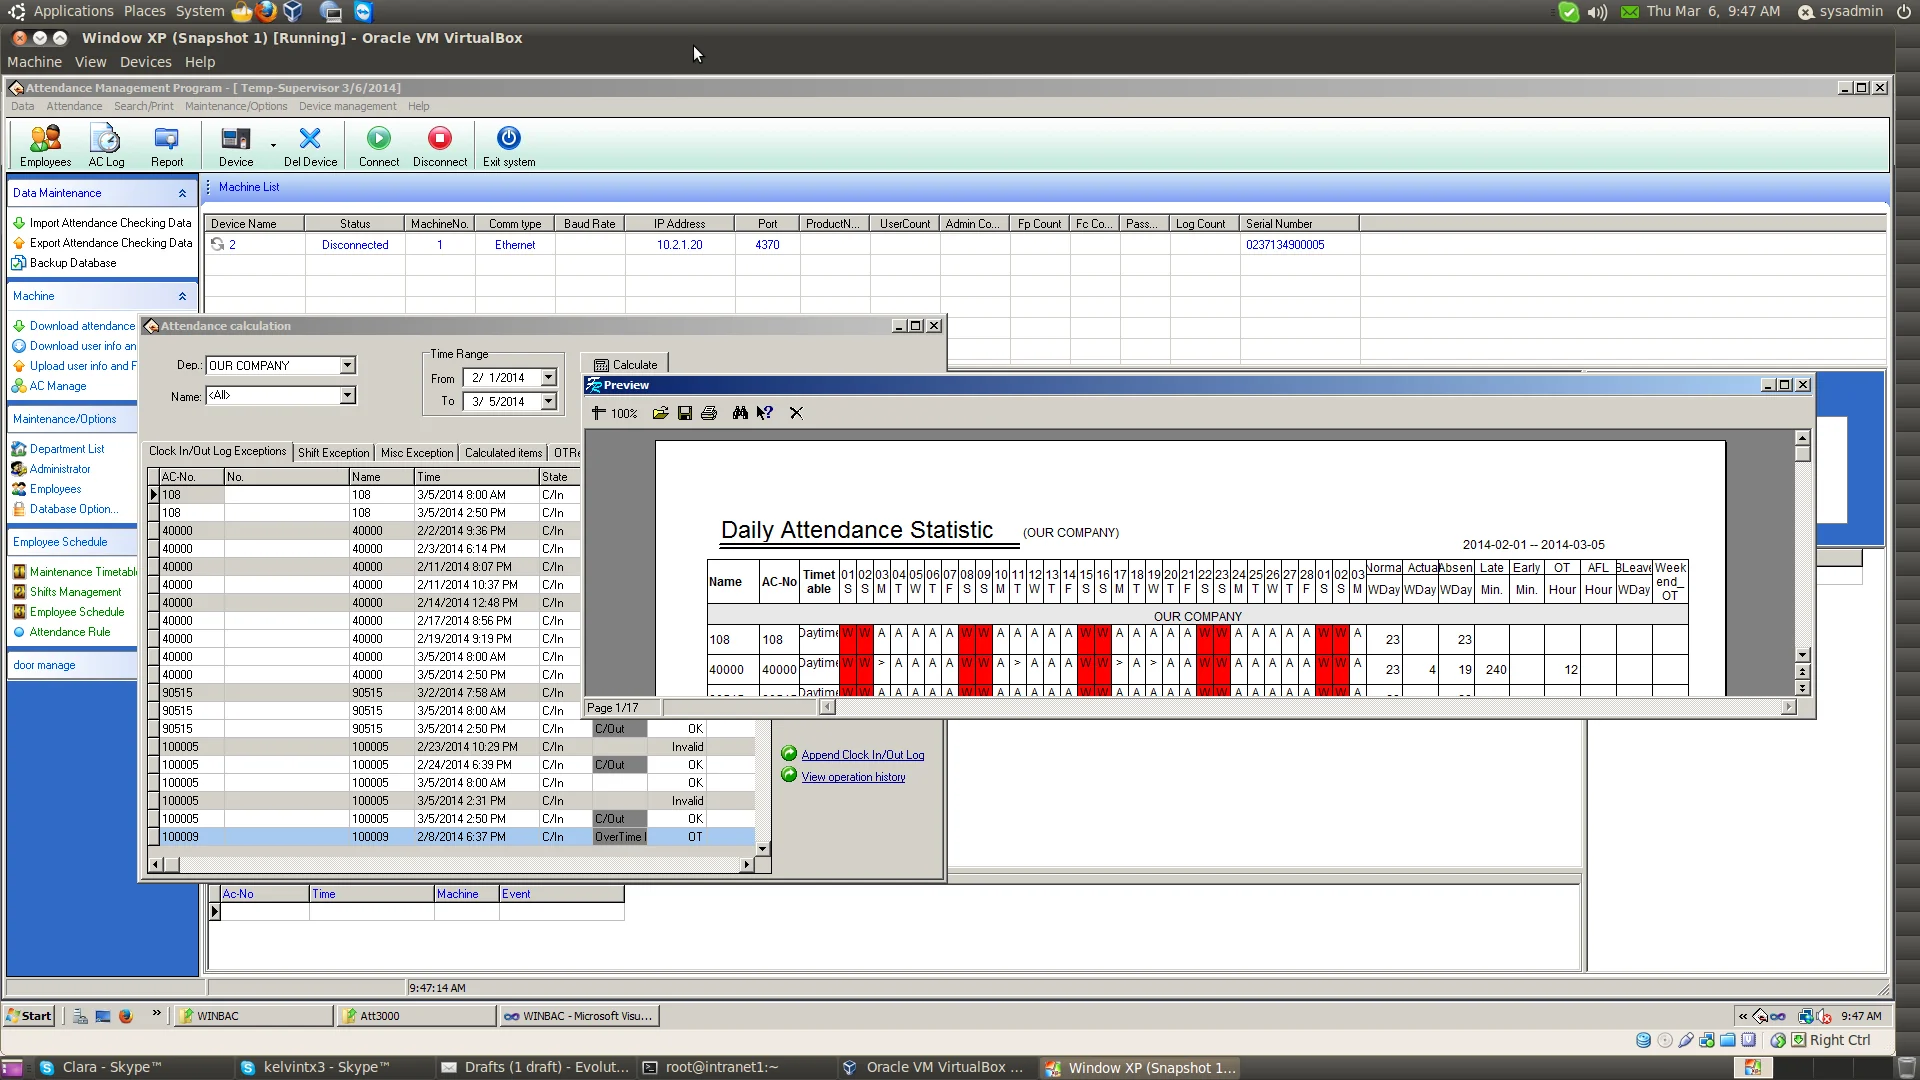This screenshot has height=1080, width=1920.
Task: Click the Append Clock In/Out Log link
Action: click(862, 755)
